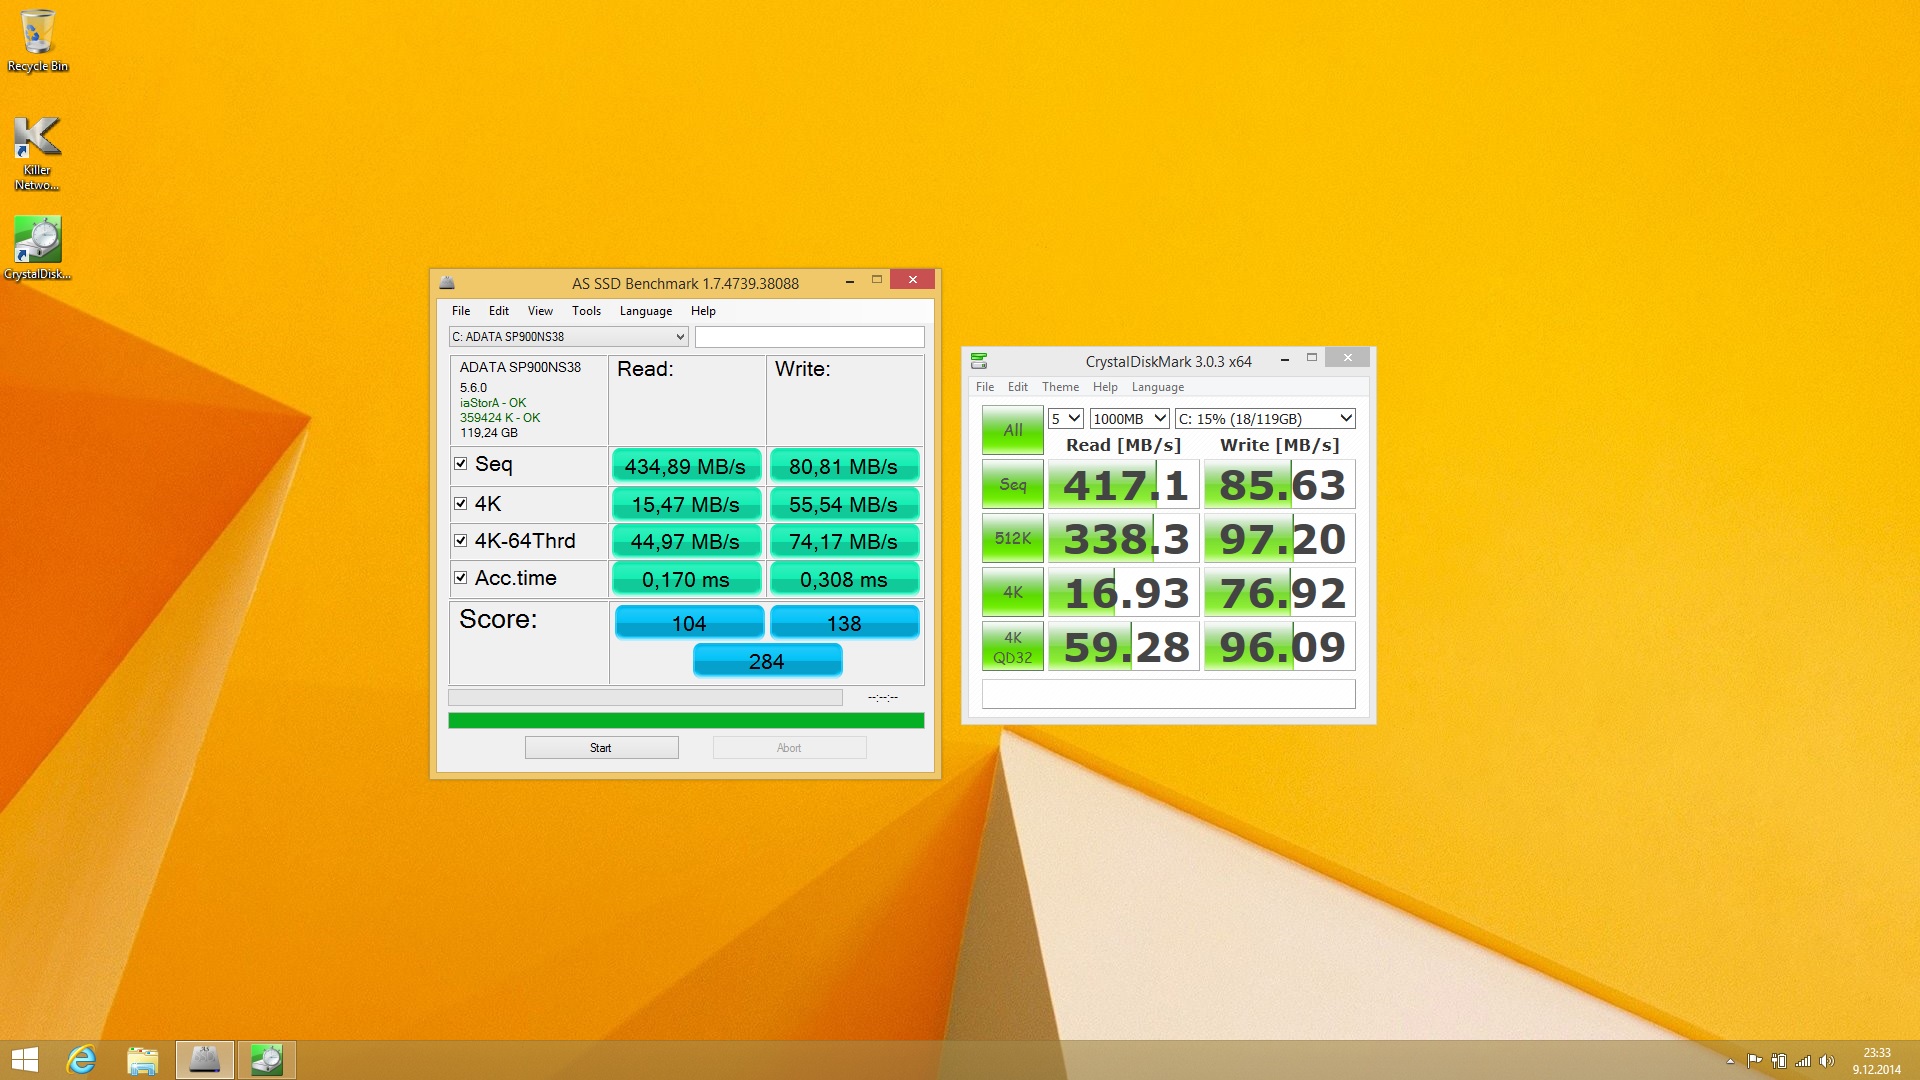Open the Windows Start button
Image resolution: width=1920 pixels, height=1080 pixels.
click(x=24, y=1060)
